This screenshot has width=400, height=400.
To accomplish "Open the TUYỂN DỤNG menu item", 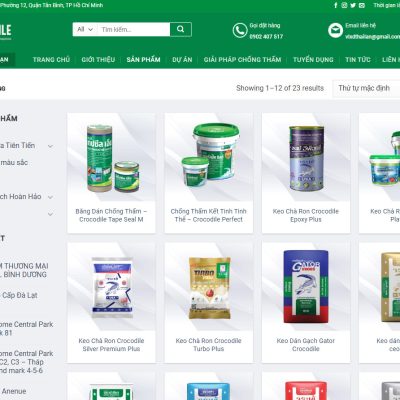I will tap(313, 60).
